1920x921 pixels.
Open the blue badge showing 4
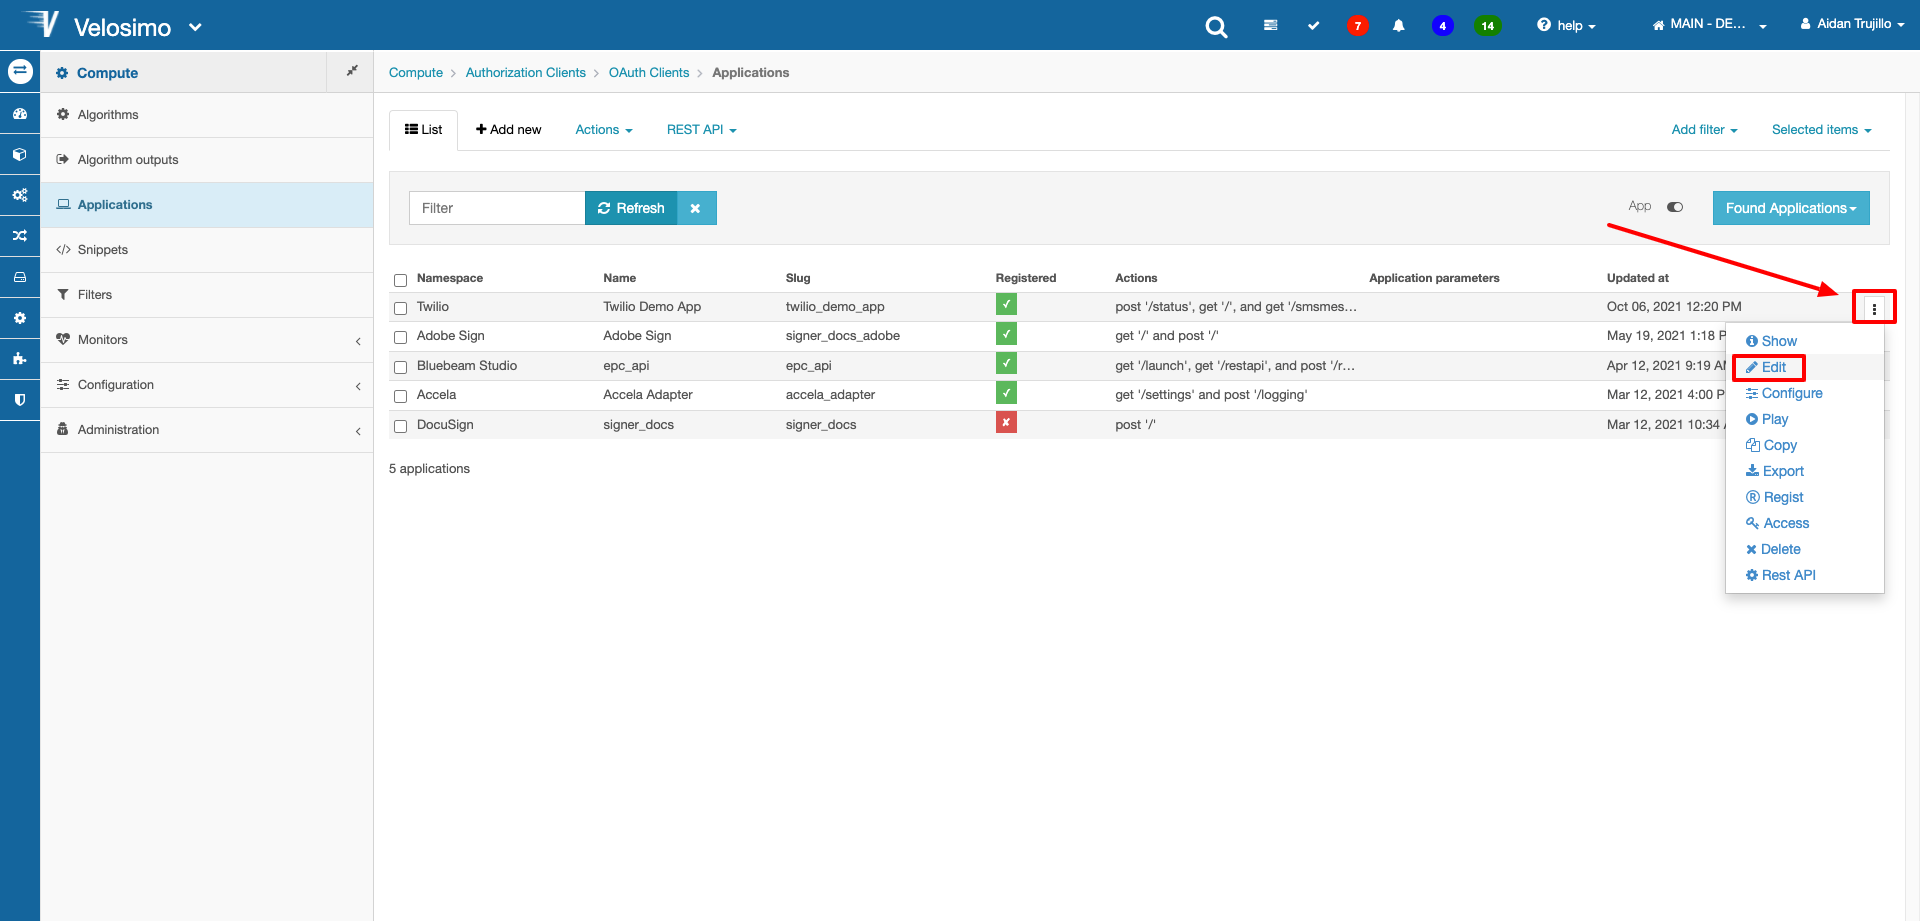coord(1442,26)
